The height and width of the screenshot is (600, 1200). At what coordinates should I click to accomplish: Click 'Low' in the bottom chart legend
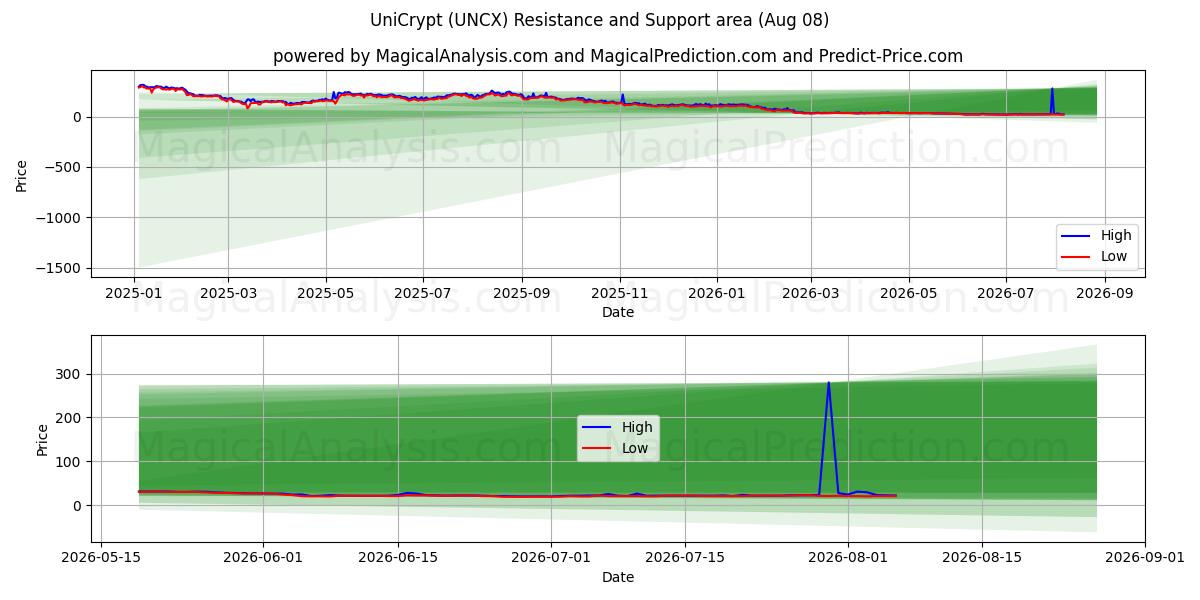(x=635, y=448)
